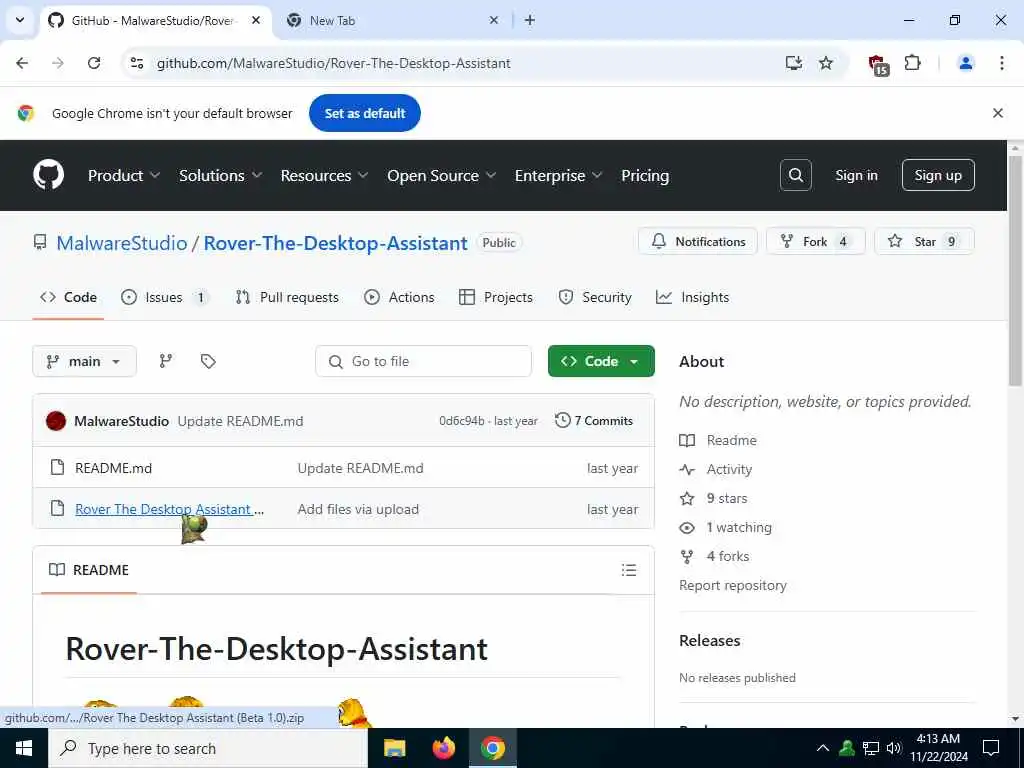Viewport: 1024px width, 768px height.
Task: Select the Code tab
Action: pyautogui.click(x=69, y=297)
